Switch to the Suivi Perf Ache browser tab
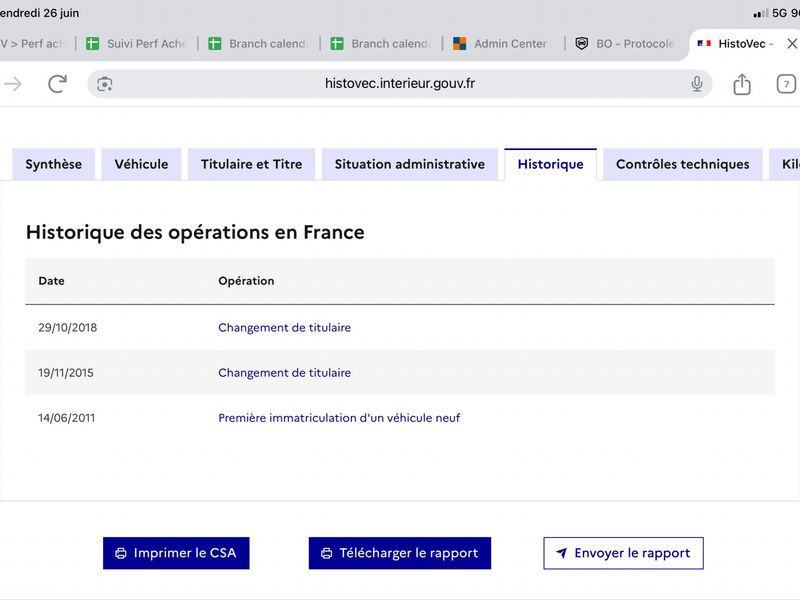800x600 pixels. (137, 44)
